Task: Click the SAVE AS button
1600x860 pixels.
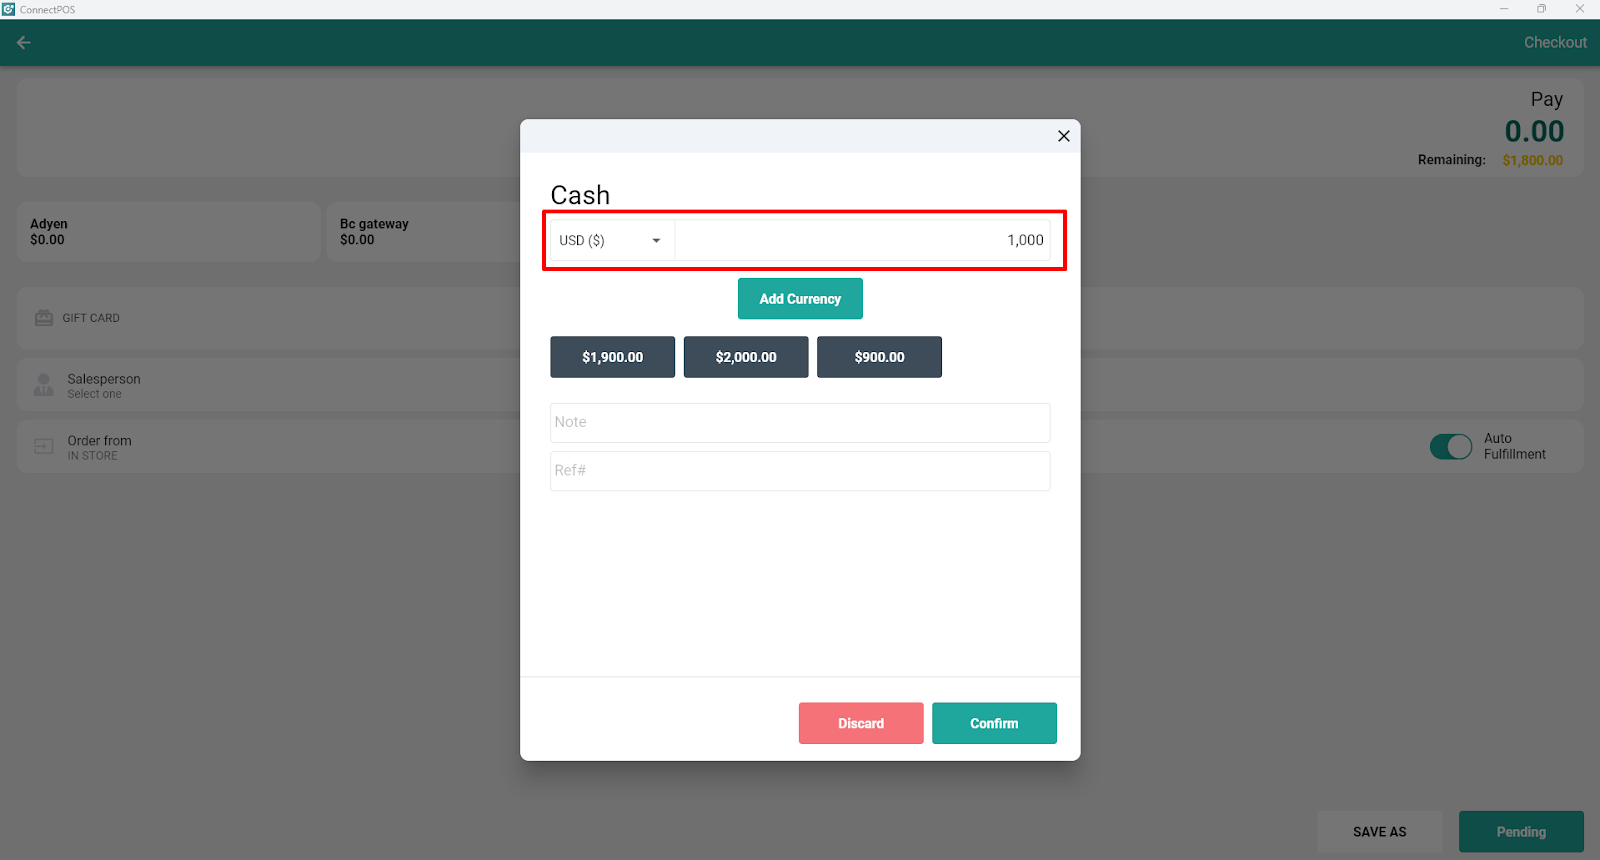Action: 1379,832
